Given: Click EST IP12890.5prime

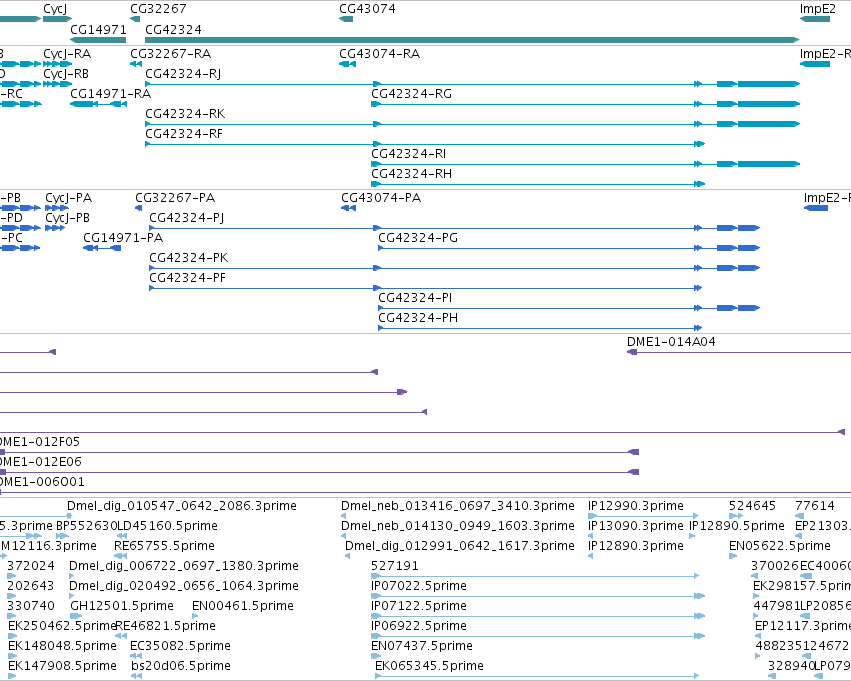Looking at the screenshot, I should [736, 526].
